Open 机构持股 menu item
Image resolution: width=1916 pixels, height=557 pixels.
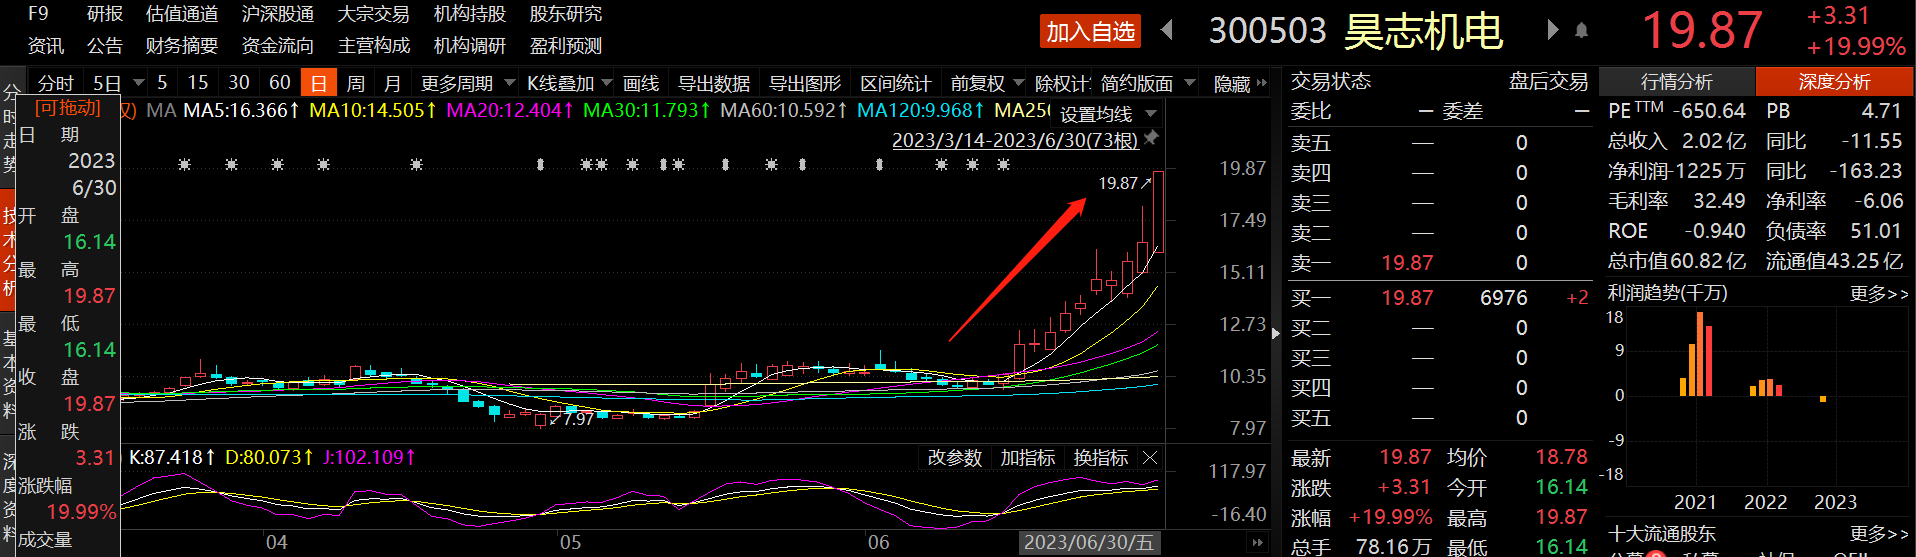(470, 14)
